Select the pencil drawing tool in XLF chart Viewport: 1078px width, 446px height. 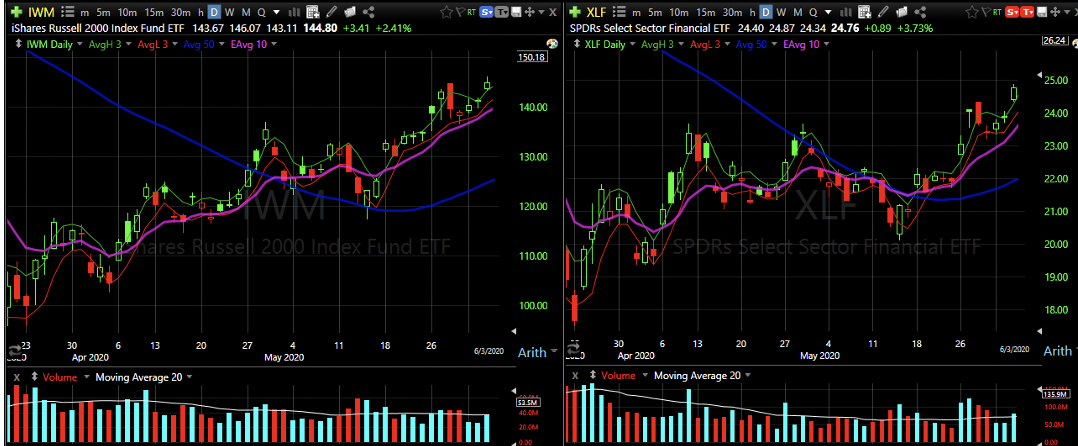click(x=883, y=12)
